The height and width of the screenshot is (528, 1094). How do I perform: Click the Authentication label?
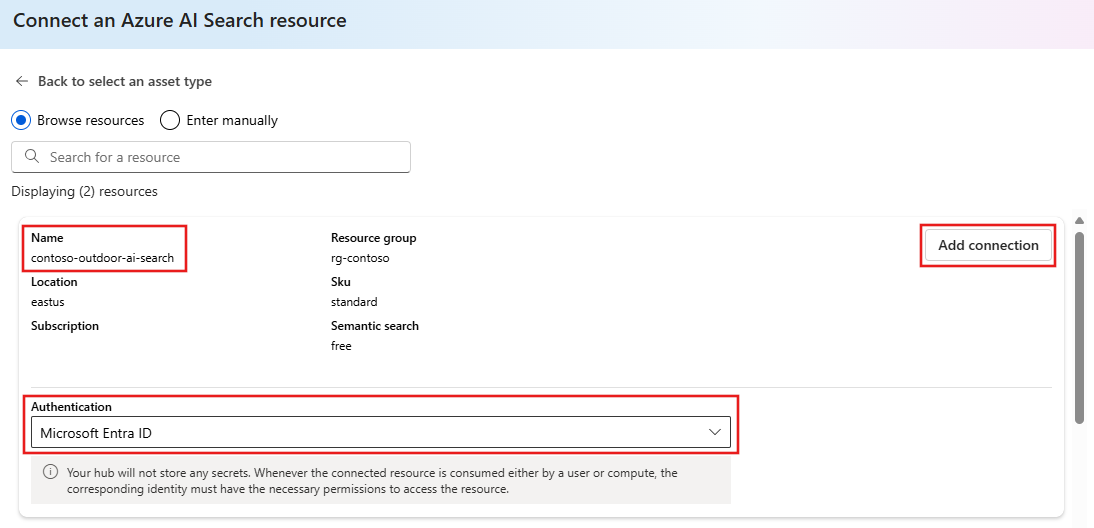pos(71,407)
